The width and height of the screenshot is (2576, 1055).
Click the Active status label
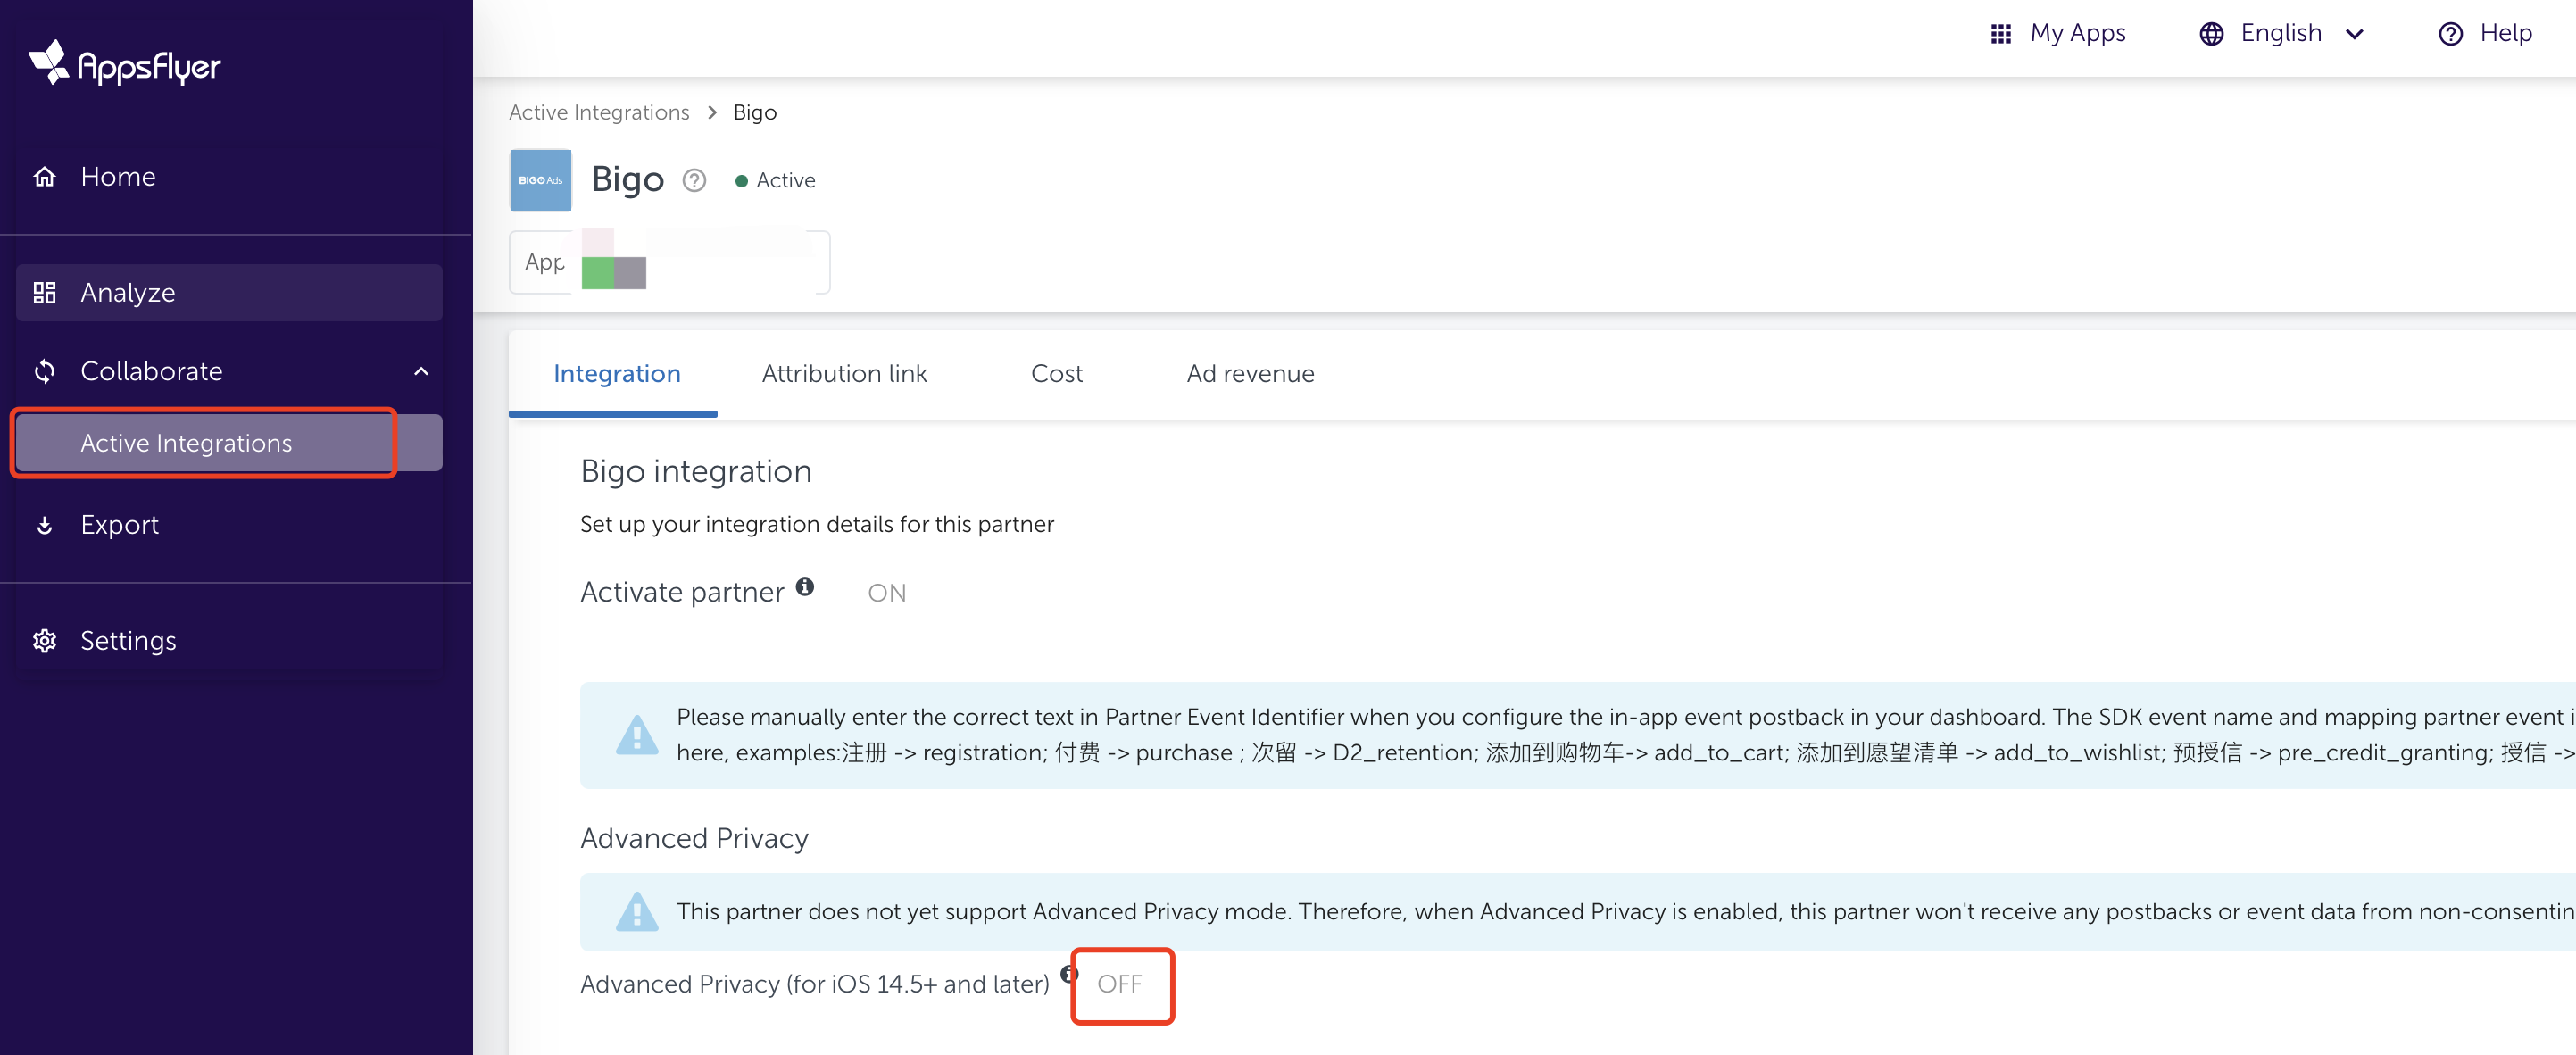pos(786,181)
